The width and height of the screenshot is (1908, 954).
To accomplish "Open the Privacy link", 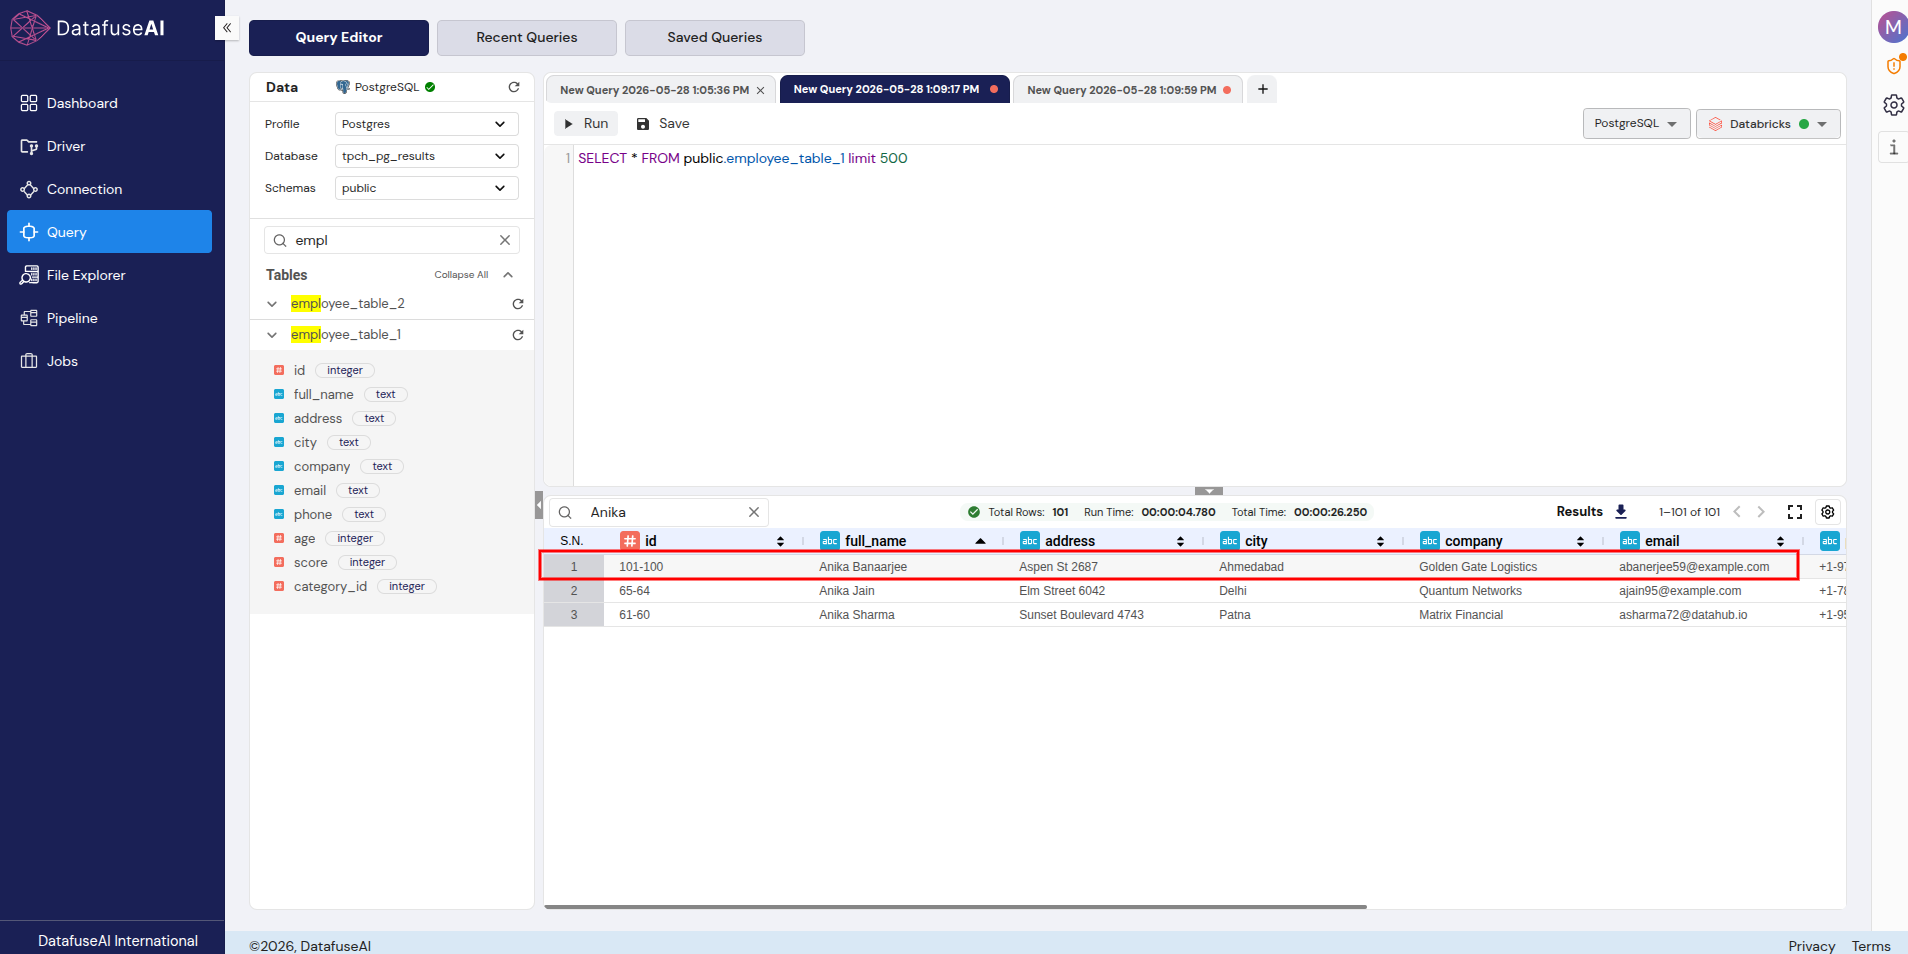I will click(1811, 946).
